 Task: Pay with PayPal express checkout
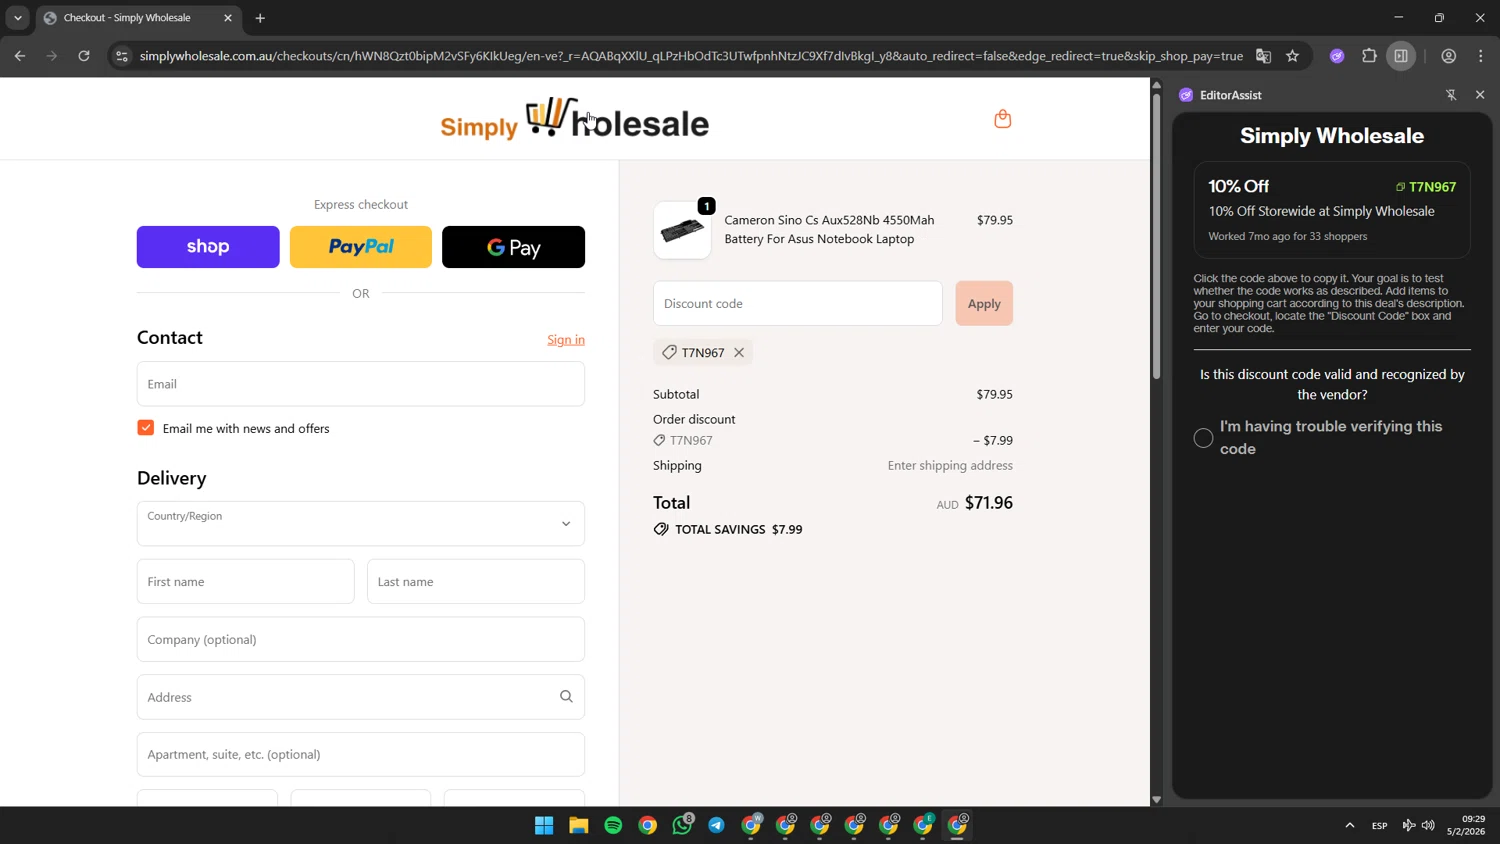point(361,247)
